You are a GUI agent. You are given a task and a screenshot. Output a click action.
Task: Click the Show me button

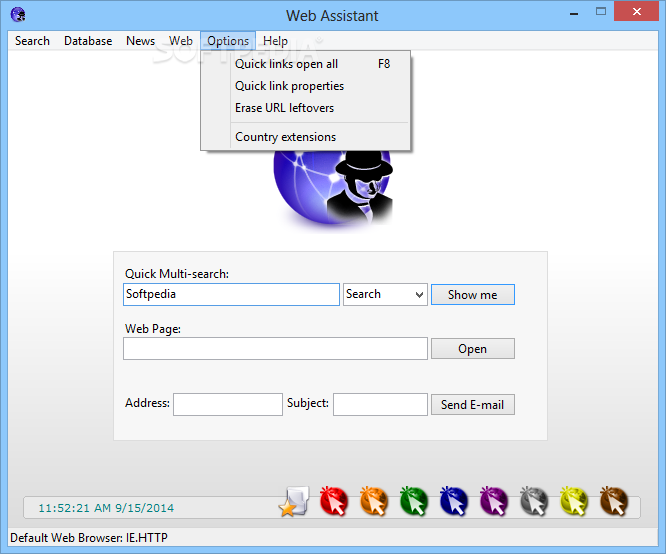click(473, 294)
